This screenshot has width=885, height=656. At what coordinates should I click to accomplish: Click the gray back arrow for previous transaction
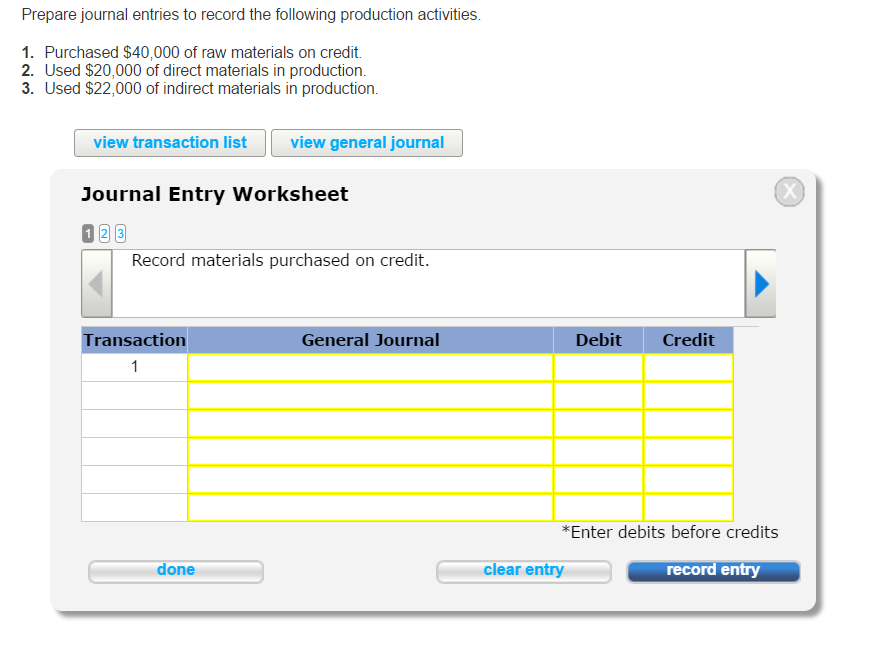96,282
